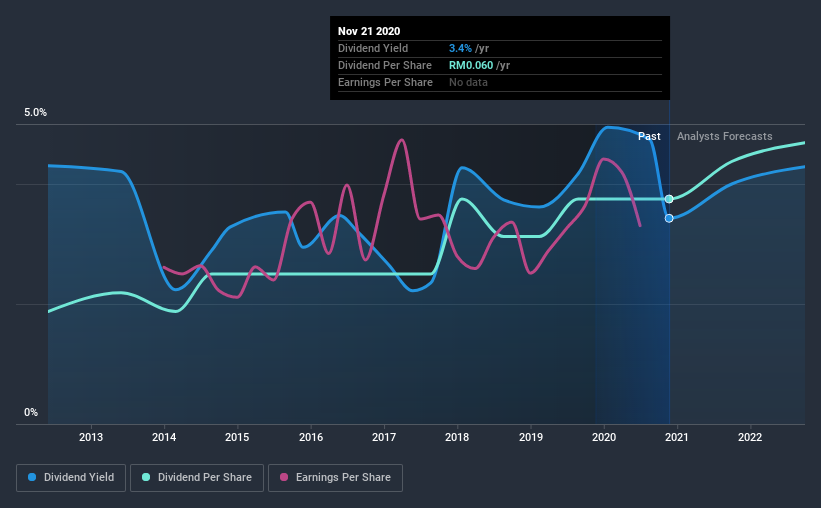The image size is (821, 508).
Task: Click the RM0.060 dividend per share value
Action: pos(471,65)
